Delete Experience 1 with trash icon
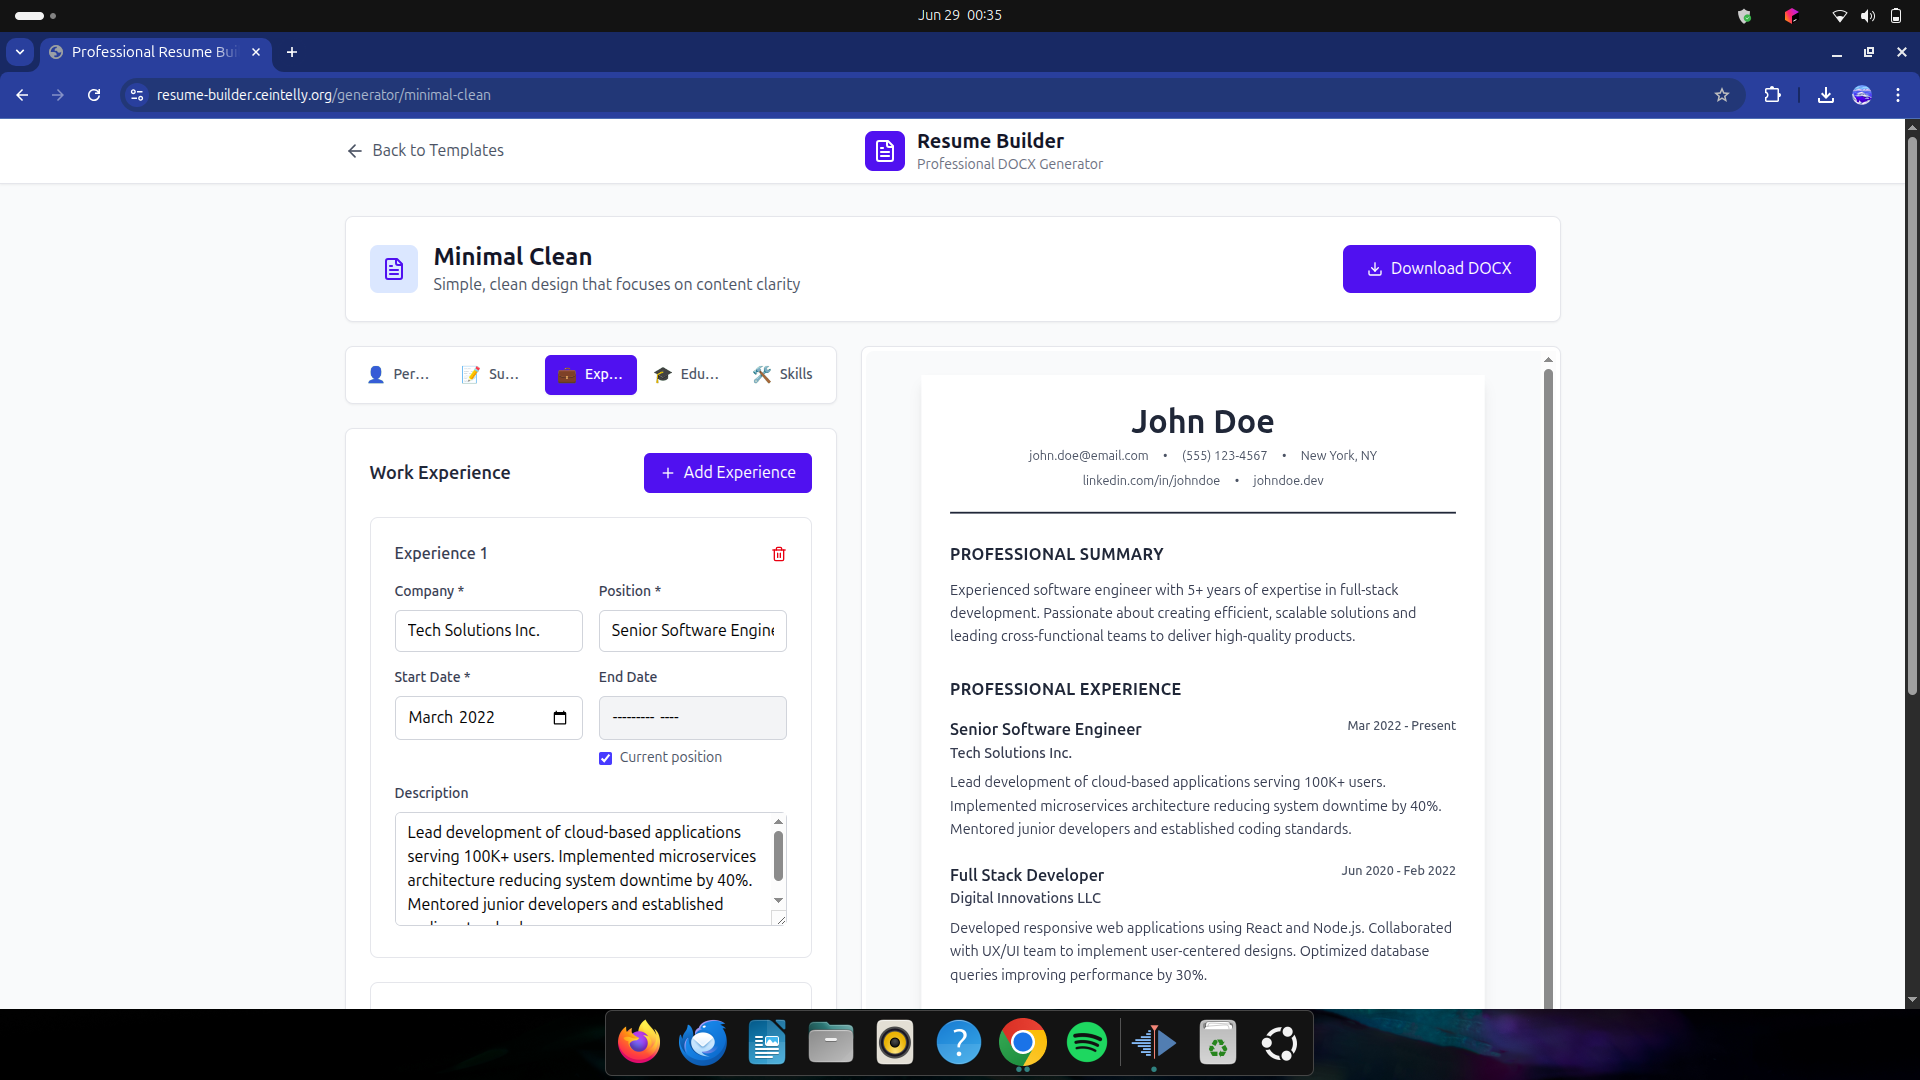Image resolution: width=1920 pixels, height=1080 pixels. 779,554
